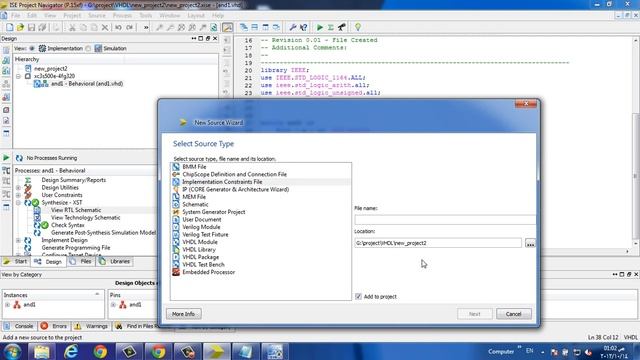Undo the last action via toolbar
640x360 pixels.
(118, 27)
